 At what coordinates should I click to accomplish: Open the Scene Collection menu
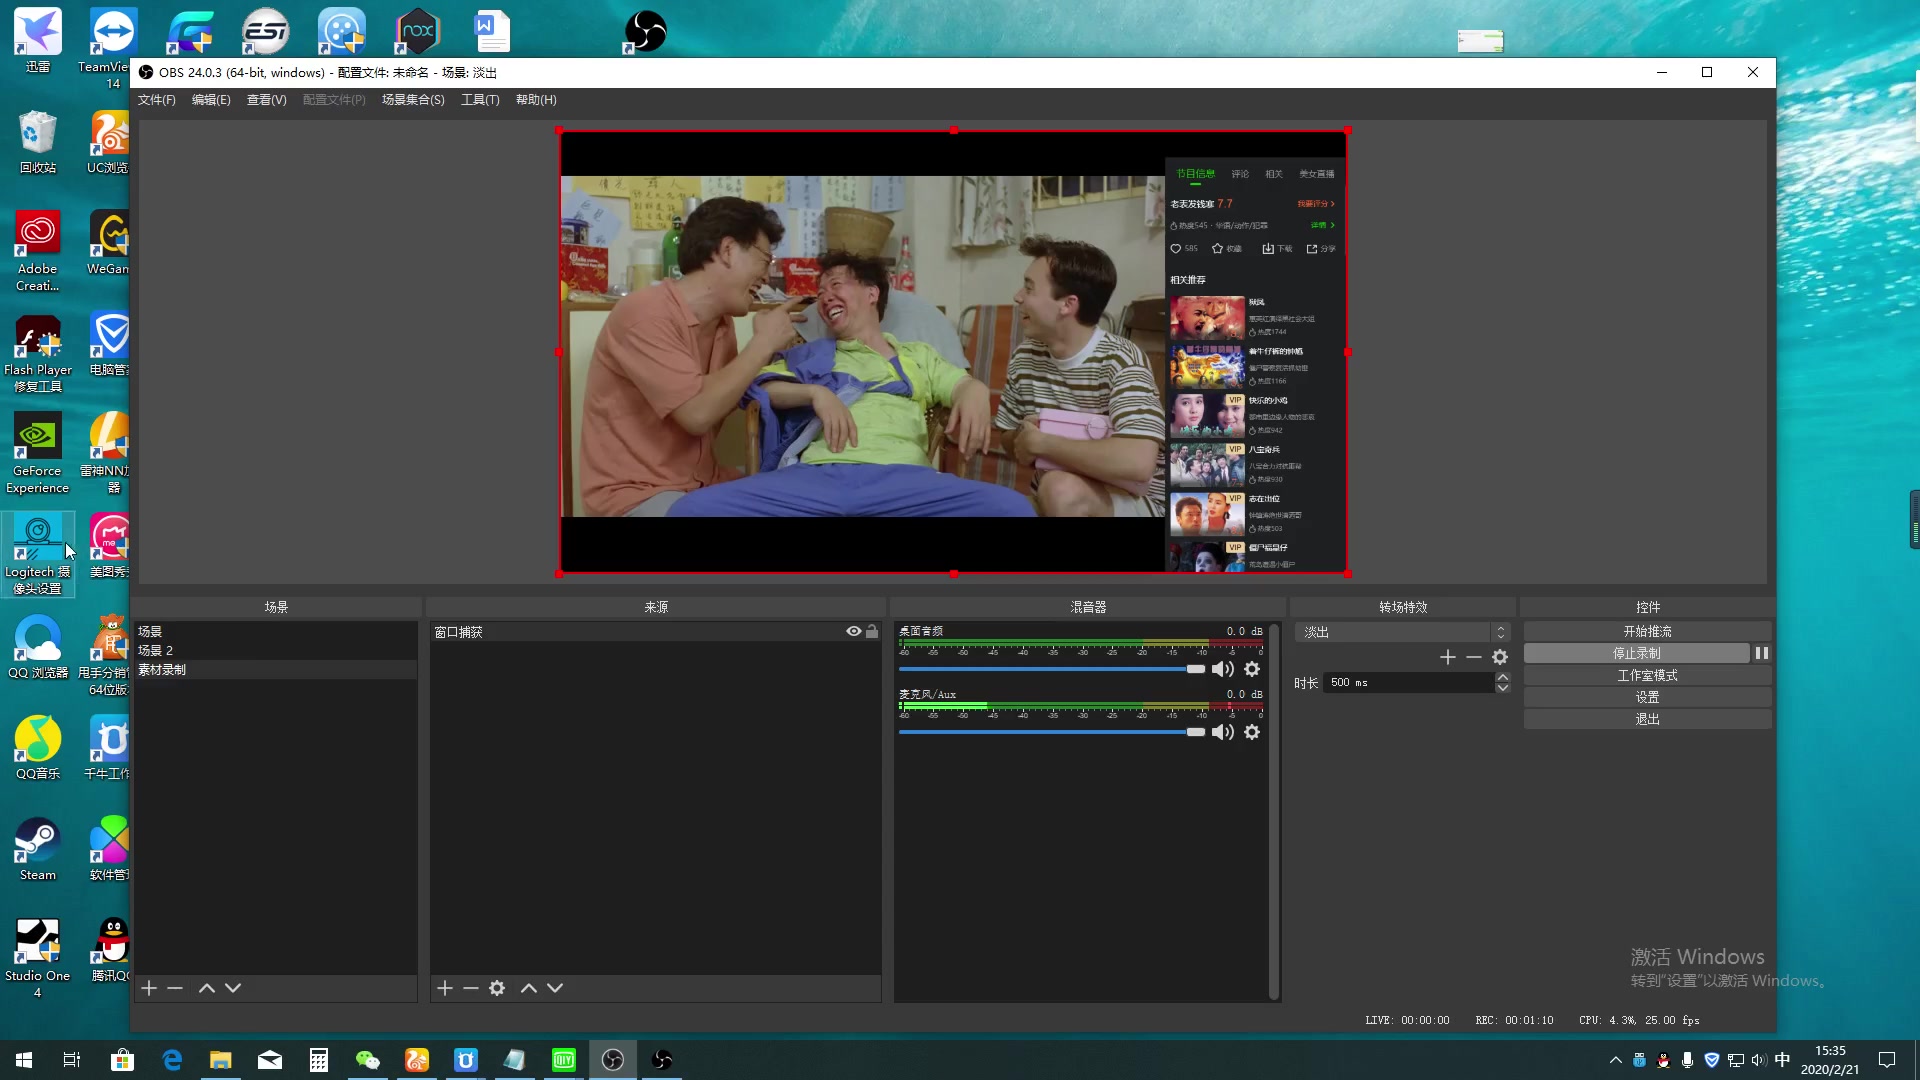click(413, 100)
